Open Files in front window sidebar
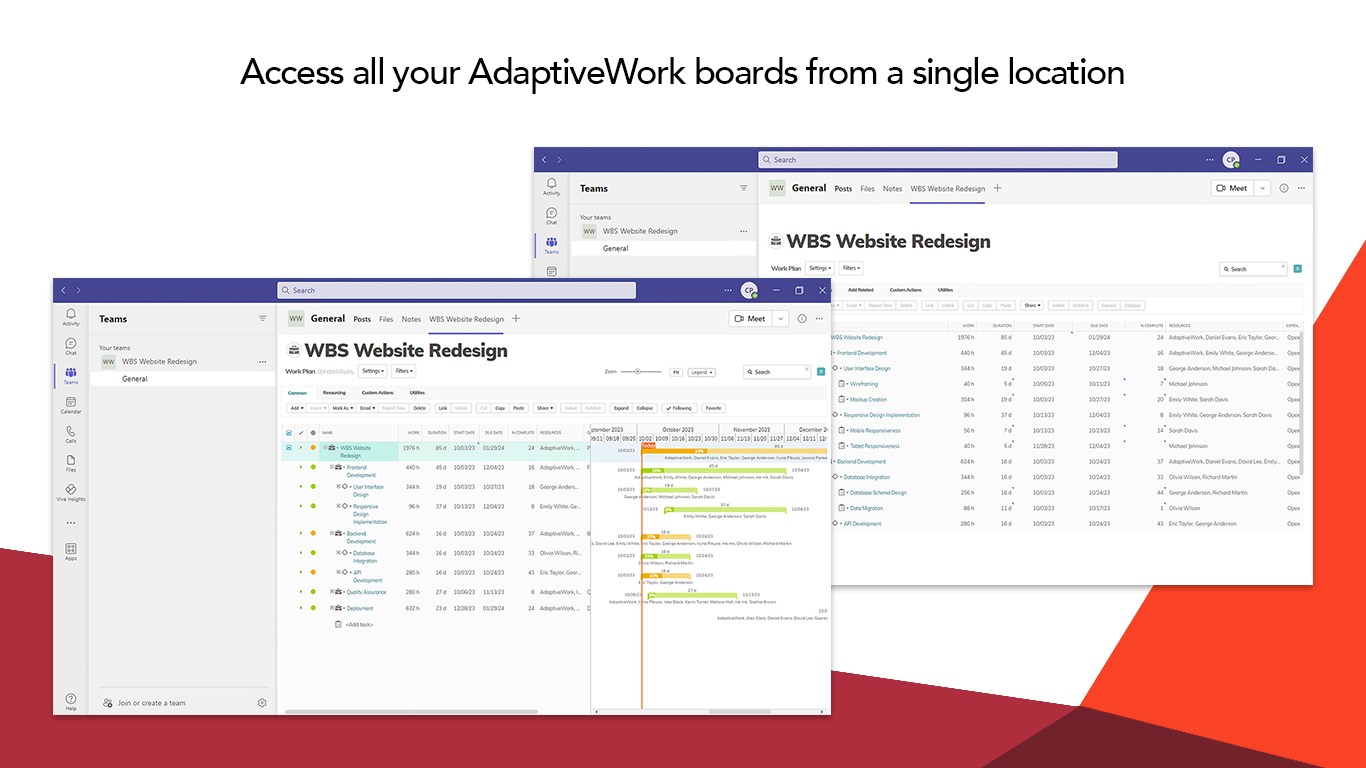Image resolution: width=1366 pixels, height=768 pixels. [71, 463]
